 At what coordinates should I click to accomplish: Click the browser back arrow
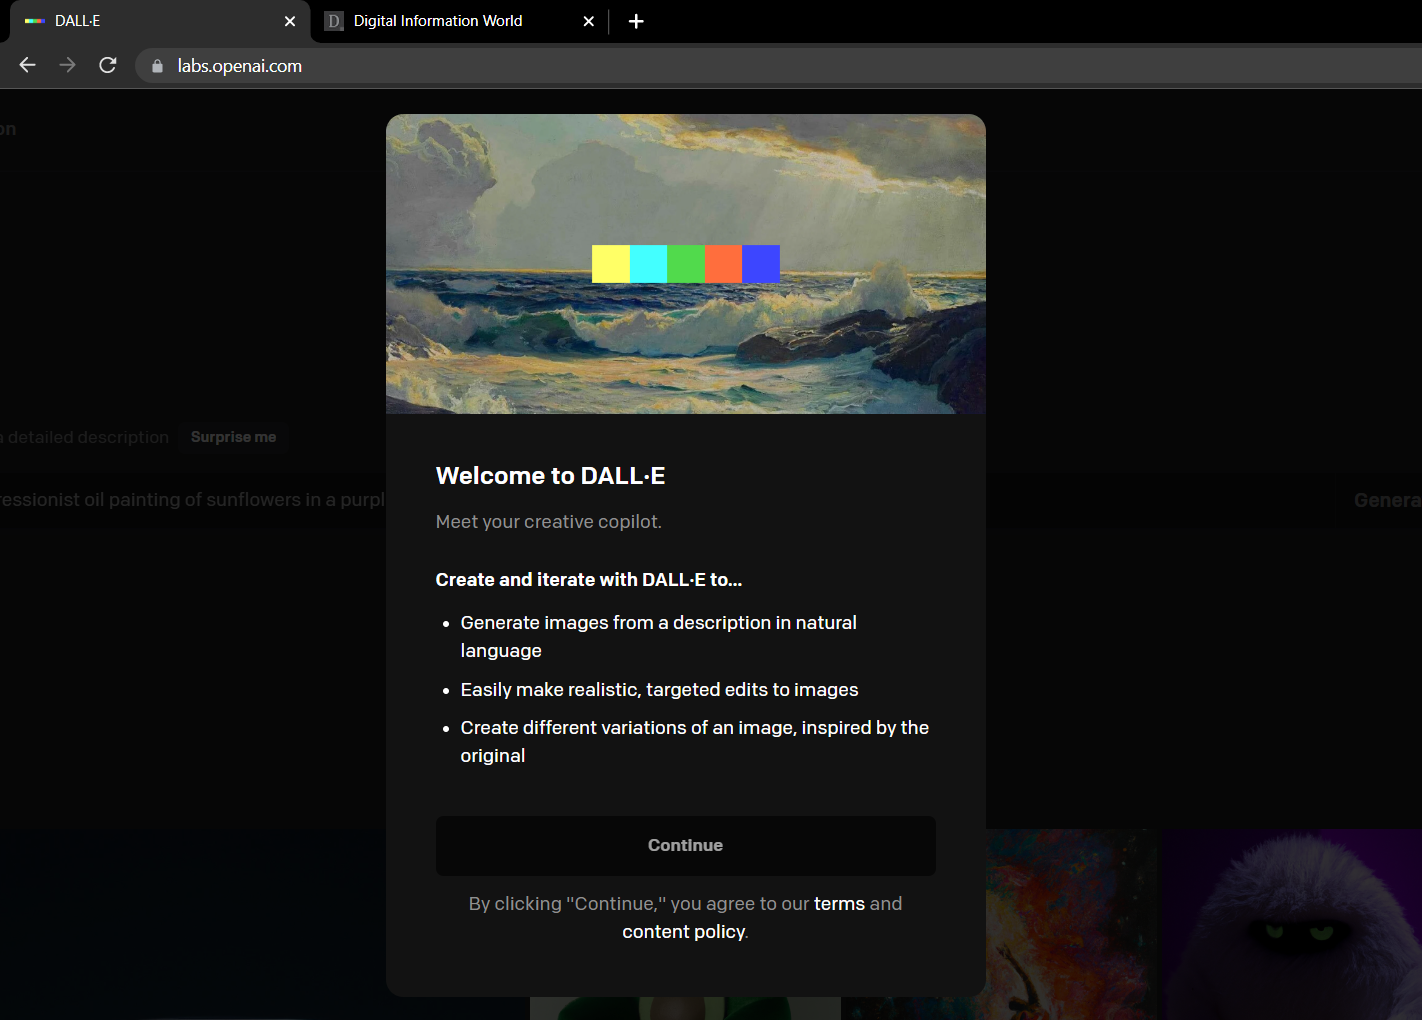(x=28, y=65)
